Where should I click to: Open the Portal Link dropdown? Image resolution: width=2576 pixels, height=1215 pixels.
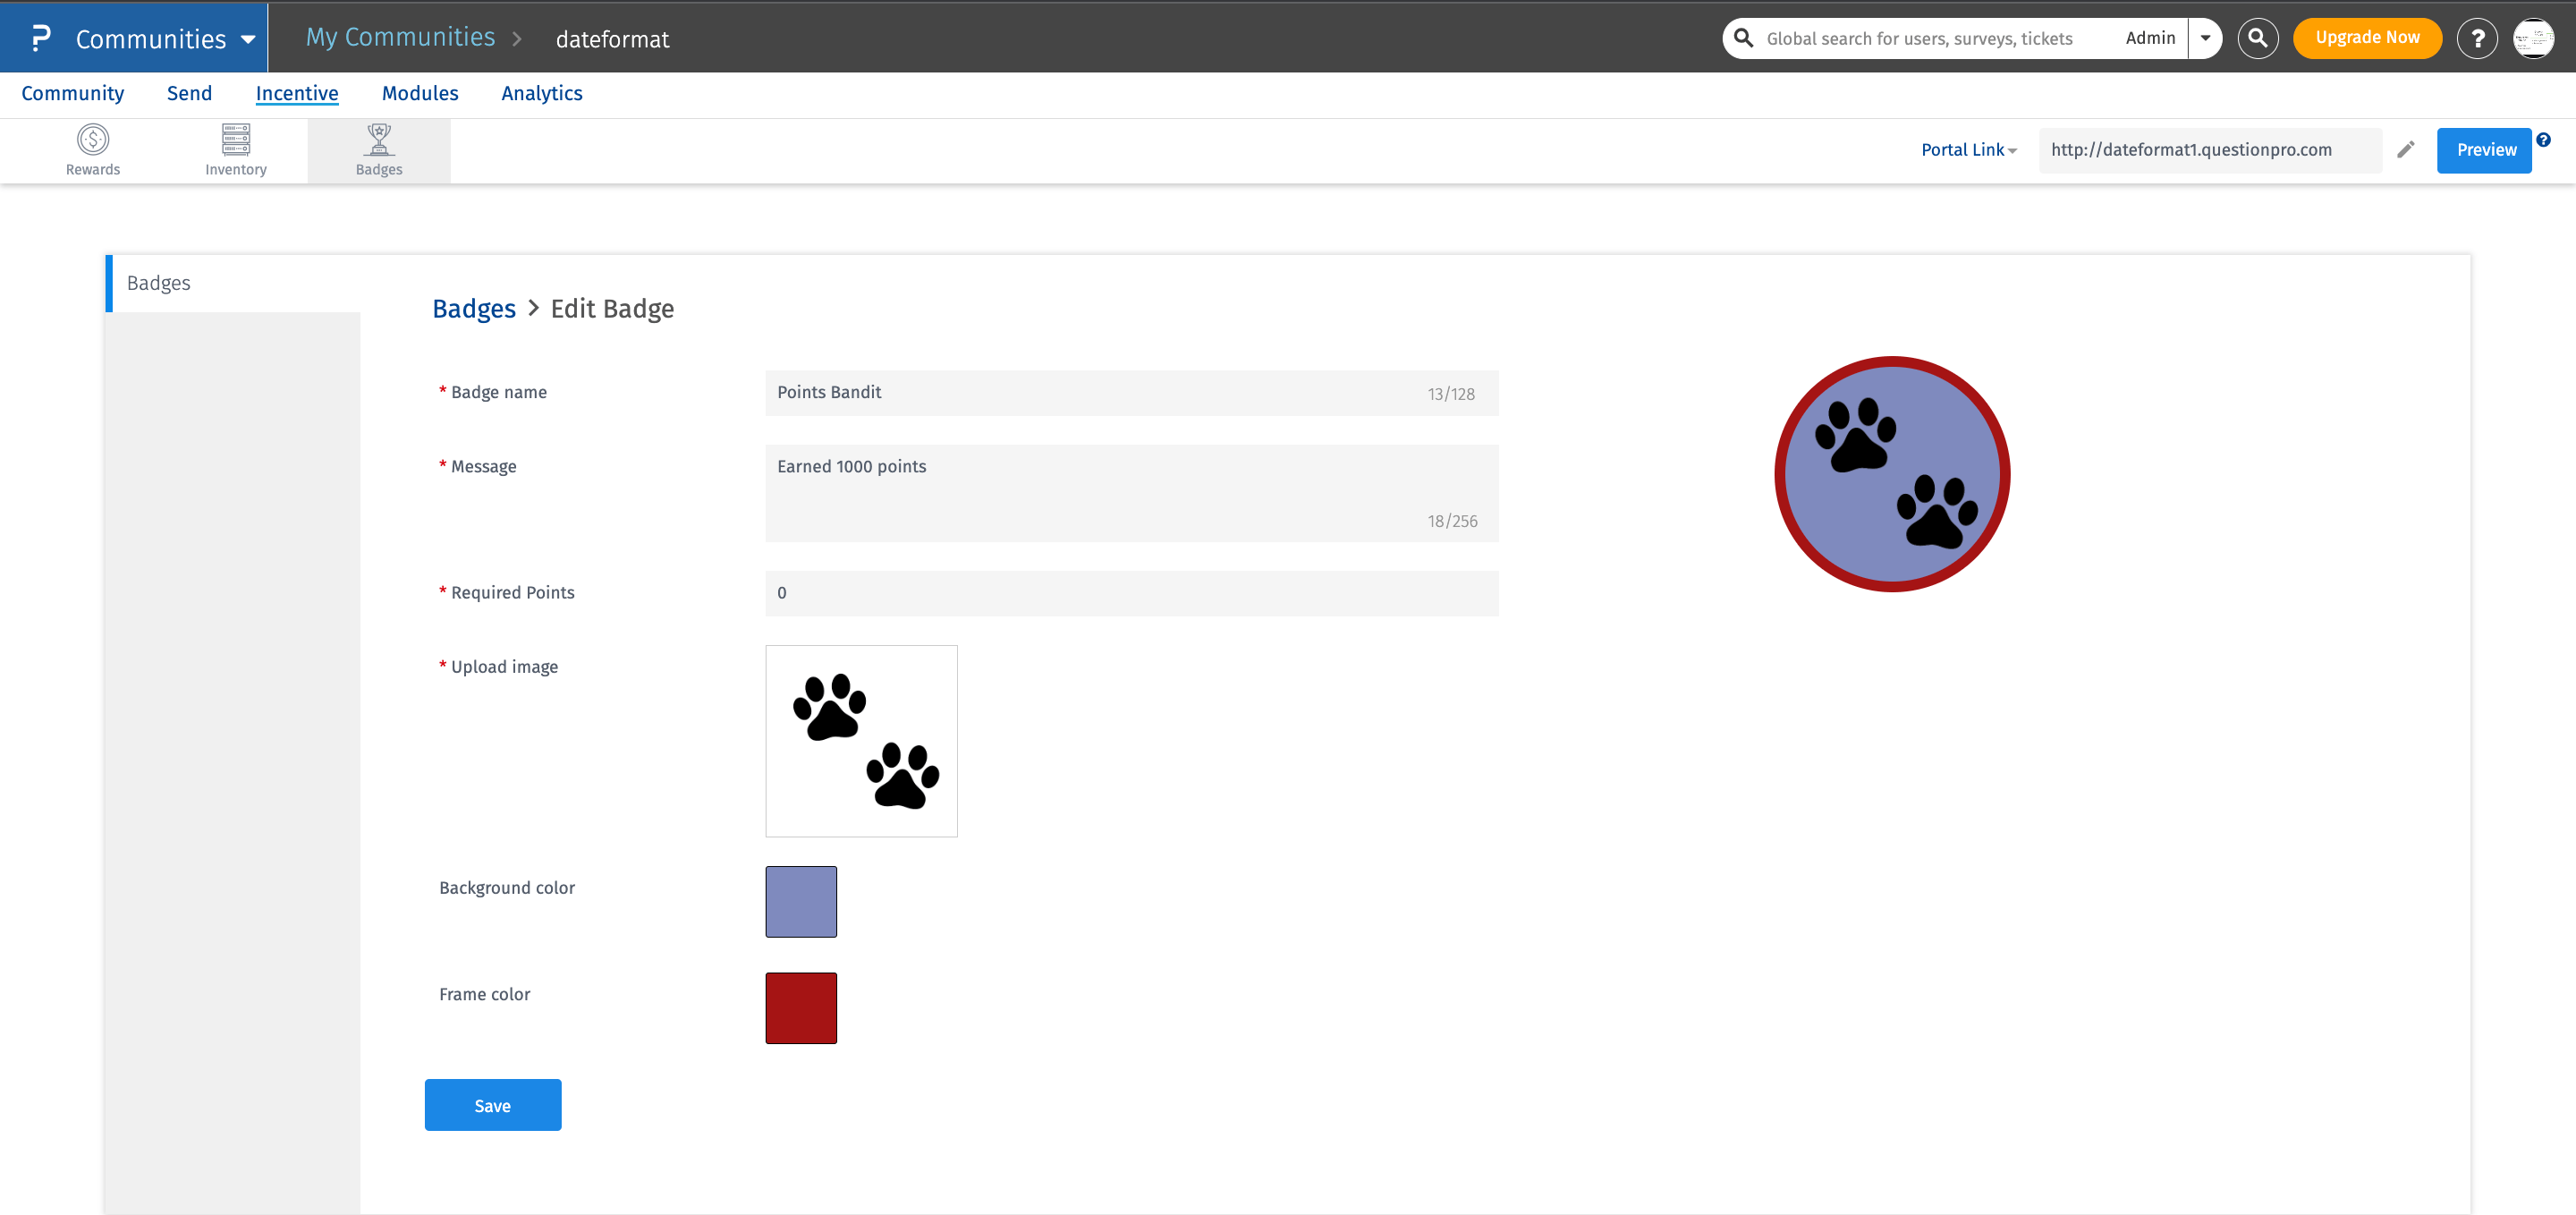pos(1966,149)
